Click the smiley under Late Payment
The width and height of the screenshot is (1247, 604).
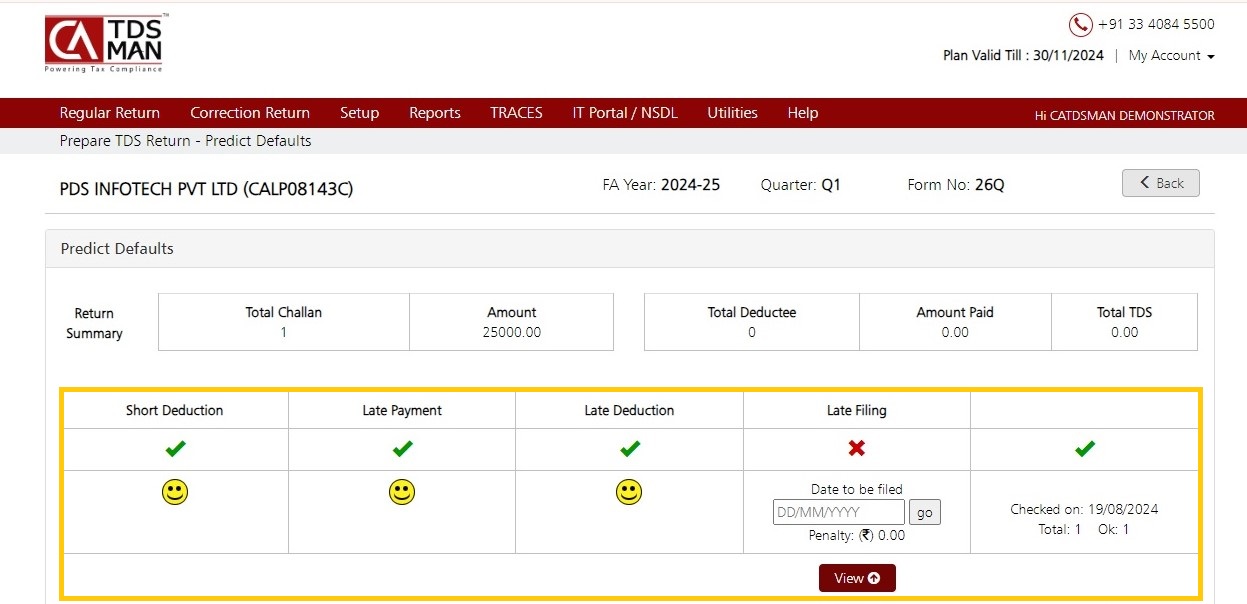[402, 492]
